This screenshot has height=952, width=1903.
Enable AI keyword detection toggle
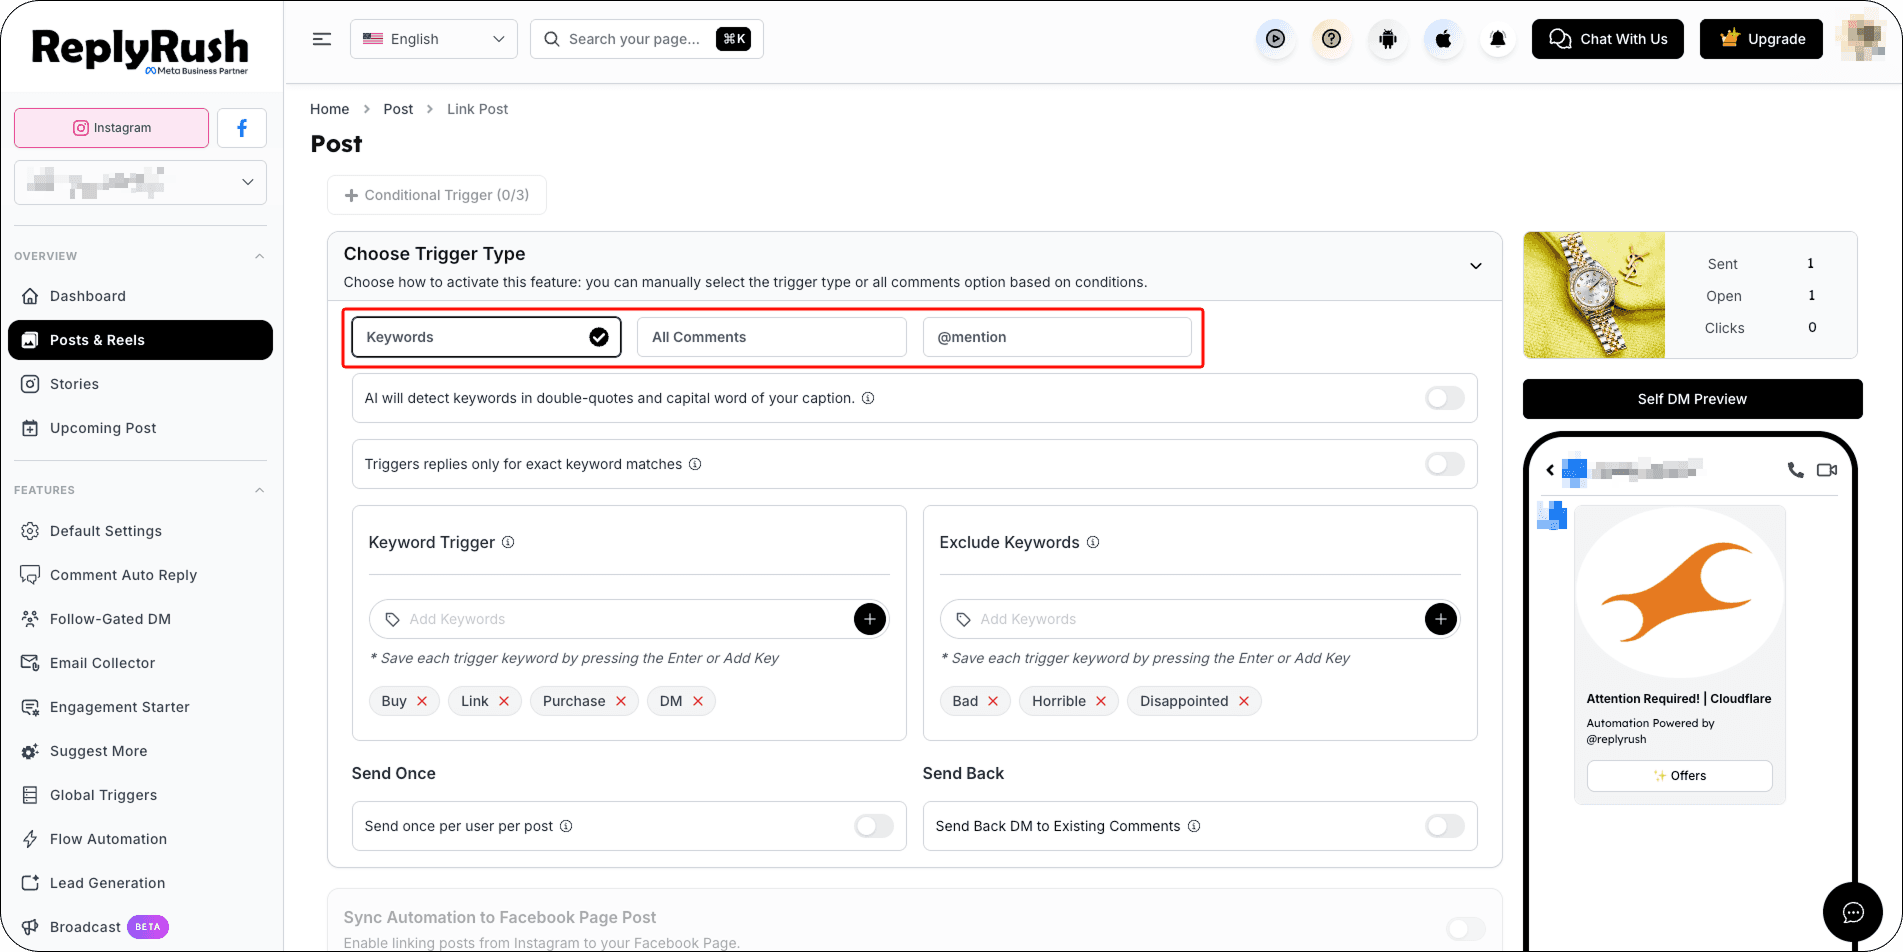1445,398
